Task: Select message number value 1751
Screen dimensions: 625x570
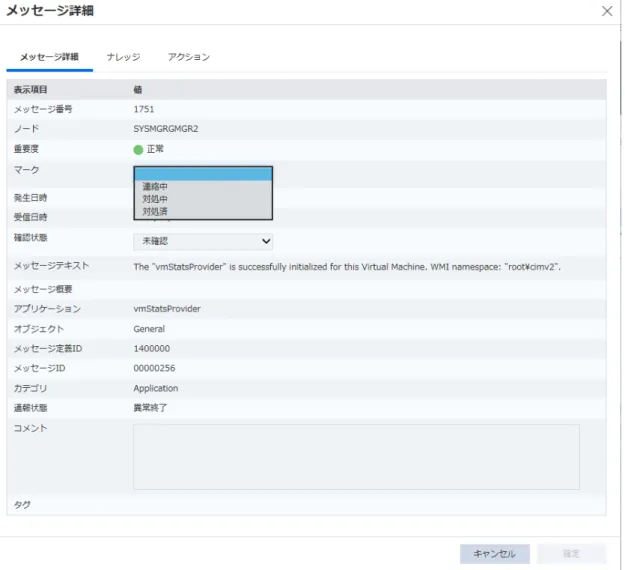Action: tap(143, 109)
